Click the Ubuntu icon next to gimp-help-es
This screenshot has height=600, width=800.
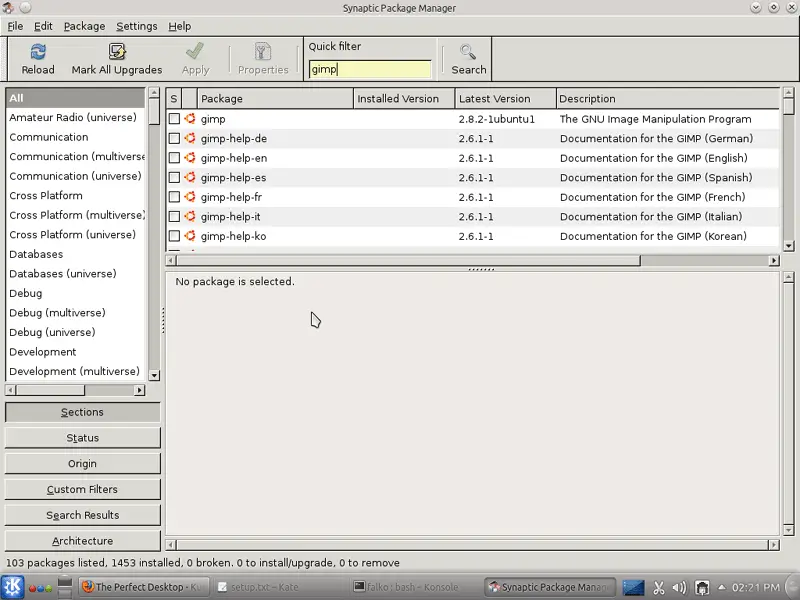point(190,178)
